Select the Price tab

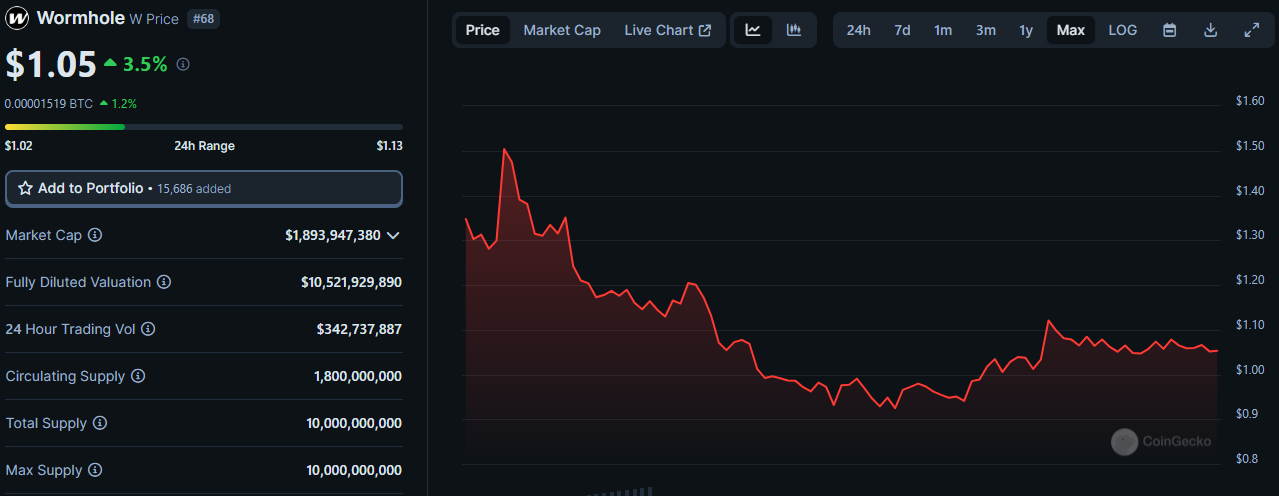[482, 30]
